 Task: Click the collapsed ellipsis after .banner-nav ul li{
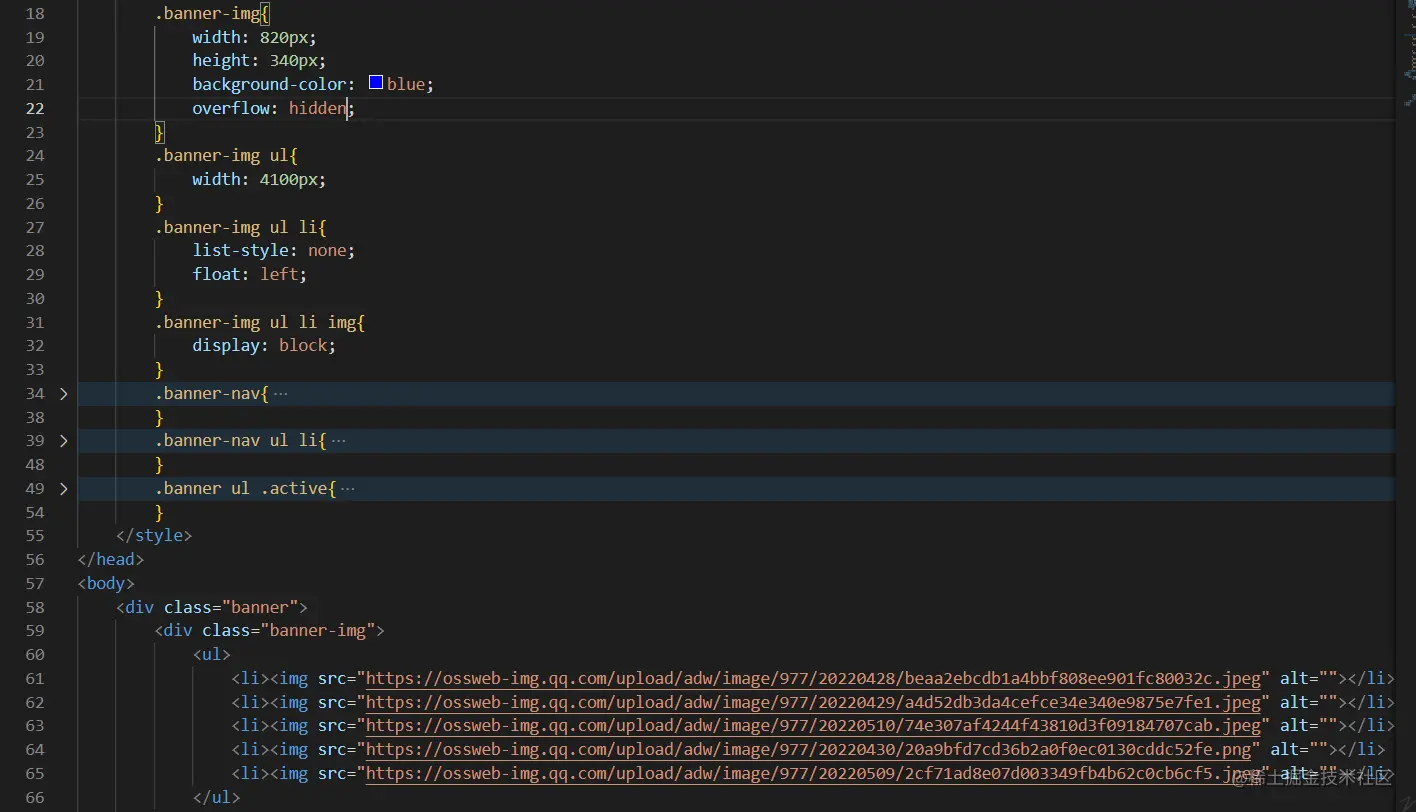pyautogui.click(x=338, y=441)
